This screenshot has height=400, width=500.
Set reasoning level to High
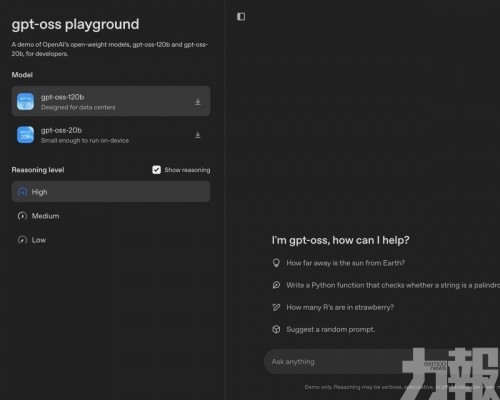coord(111,192)
